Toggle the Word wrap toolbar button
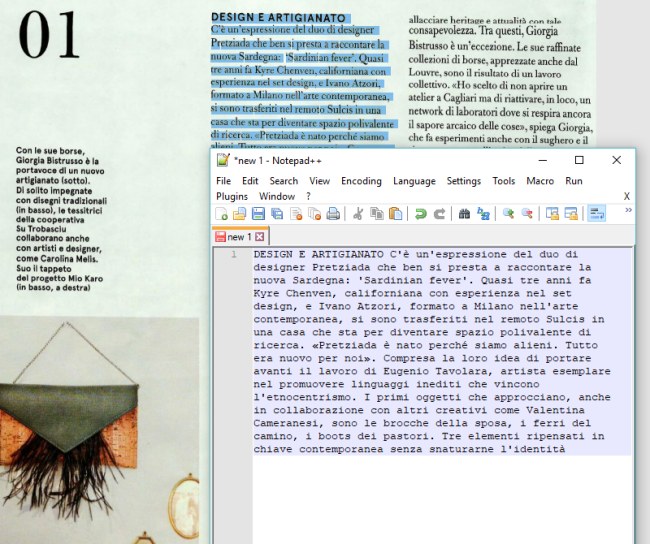 coord(597,214)
